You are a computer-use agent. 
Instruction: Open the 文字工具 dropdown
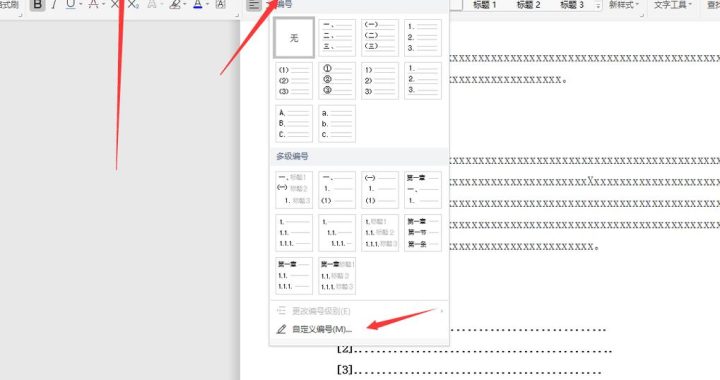click(673, 5)
